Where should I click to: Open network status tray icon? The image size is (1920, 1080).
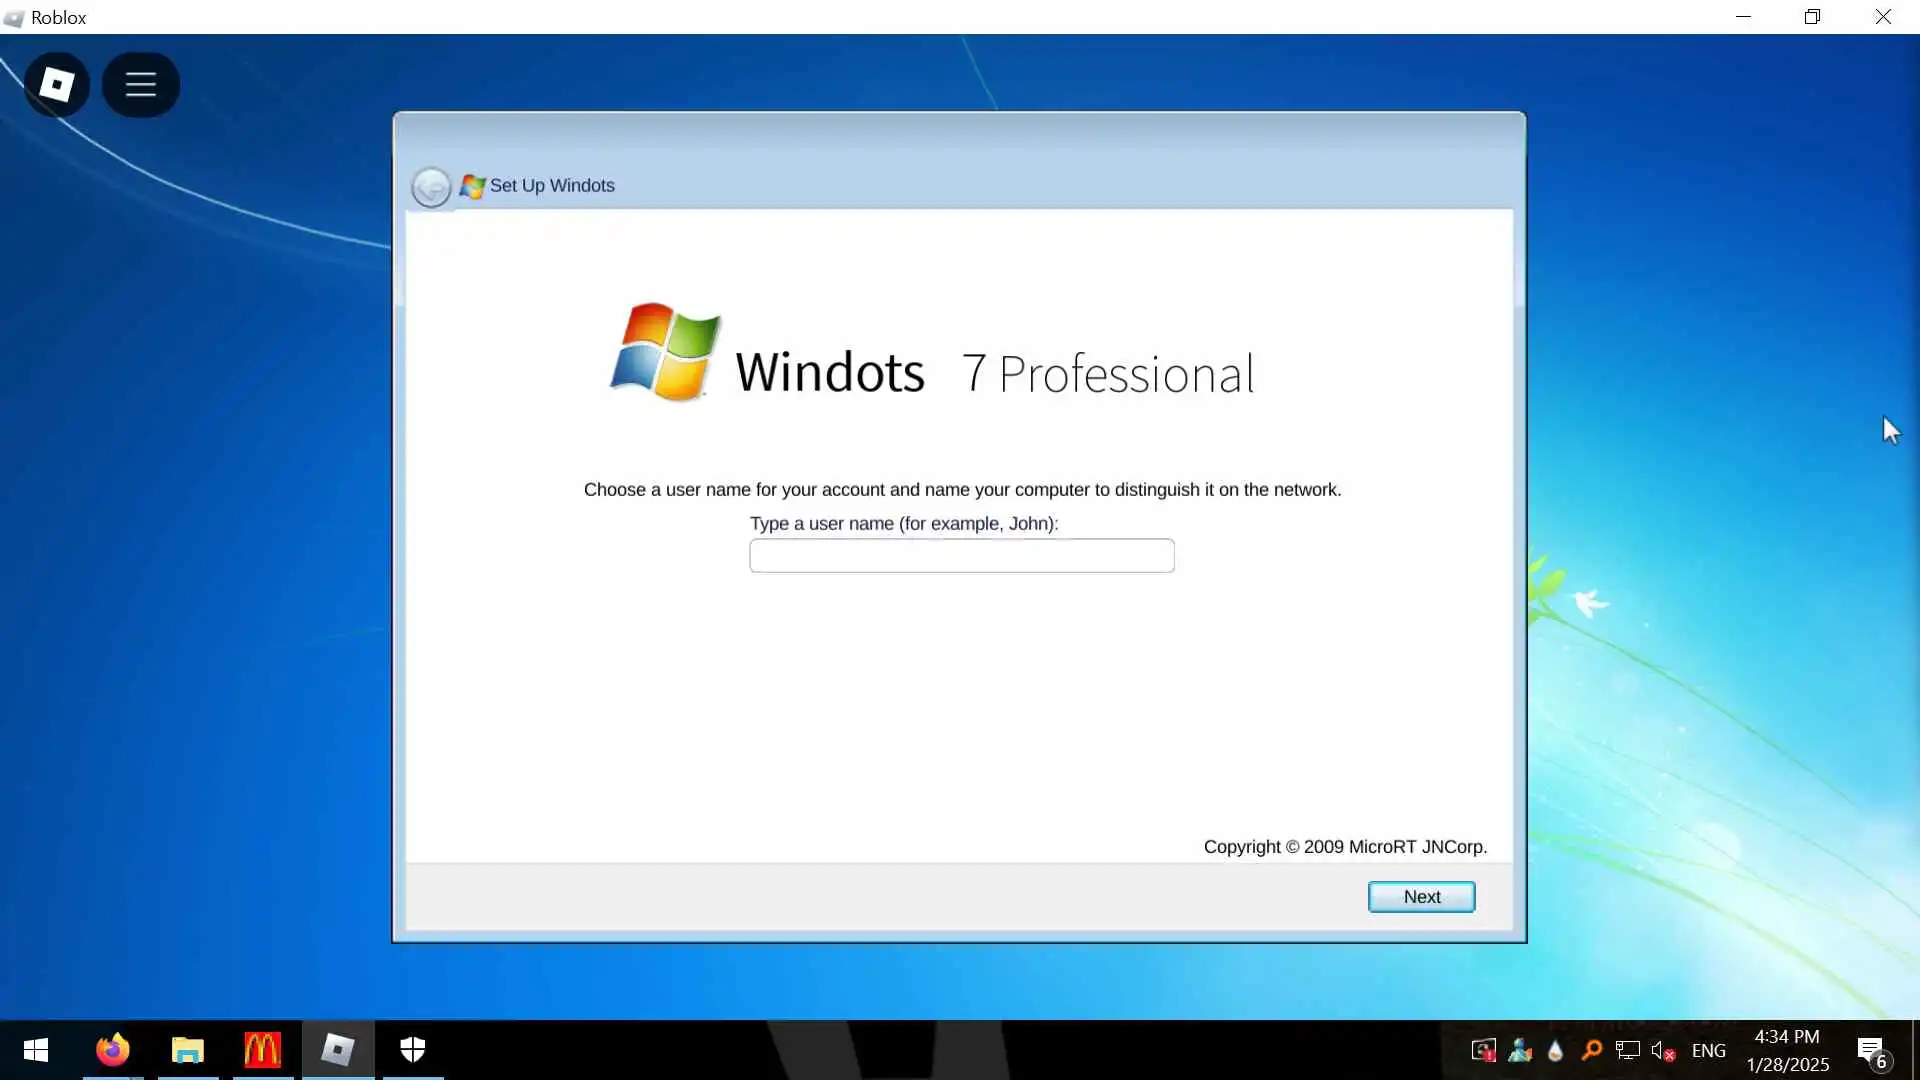click(1627, 1051)
